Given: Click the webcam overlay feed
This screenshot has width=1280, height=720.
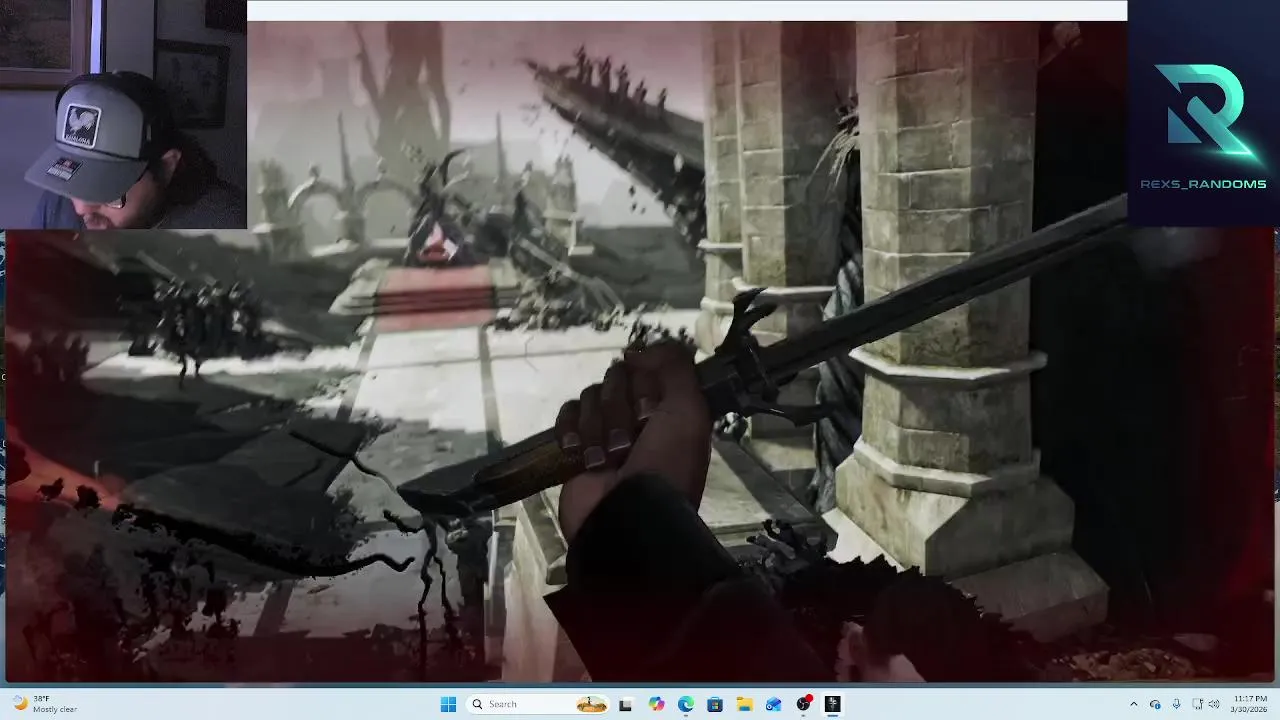Looking at the screenshot, I should tap(123, 114).
